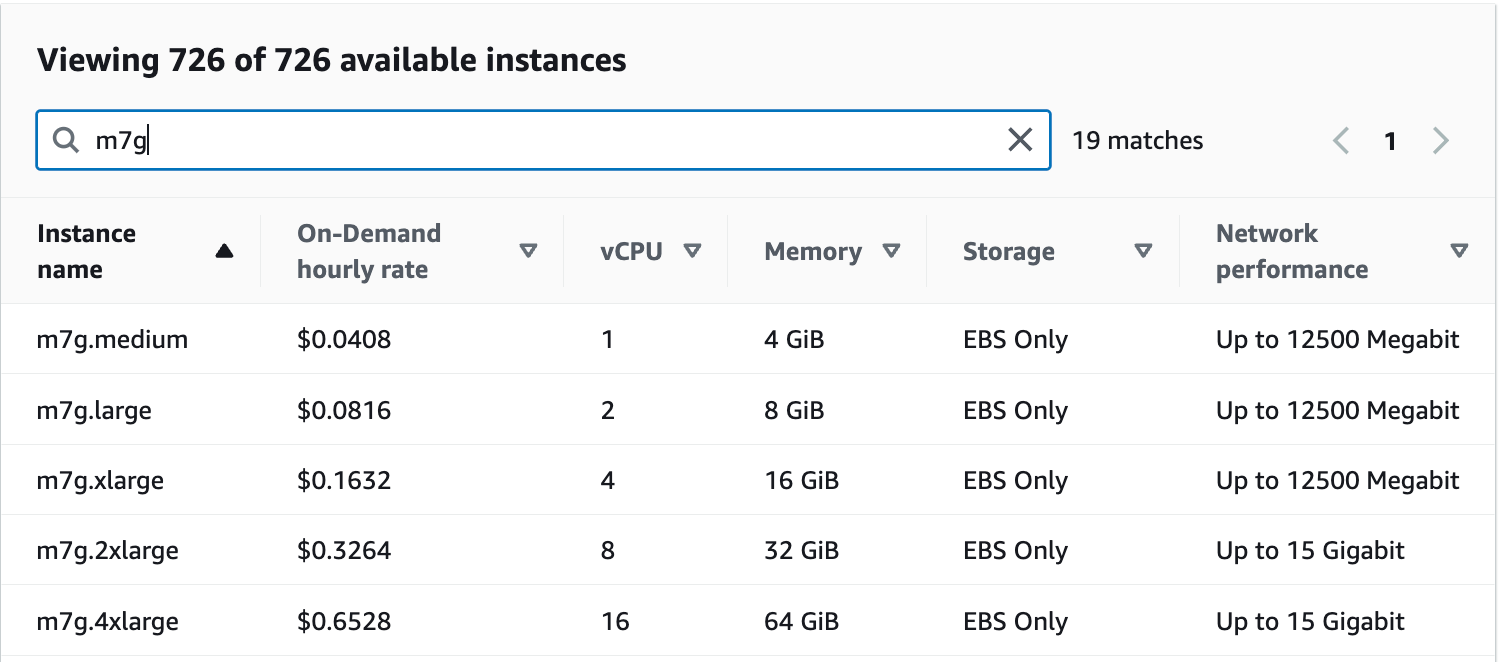Clear the search with the X icon
Image resolution: width=1502 pixels, height=662 pixels.
click(1020, 140)
